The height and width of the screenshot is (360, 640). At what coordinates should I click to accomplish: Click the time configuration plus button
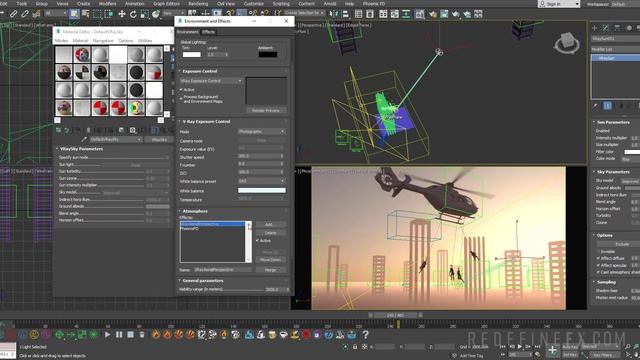click(x=552, y=350)
